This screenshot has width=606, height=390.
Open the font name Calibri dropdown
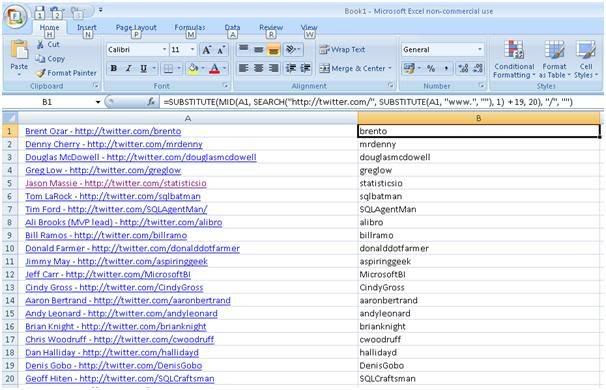[164, 49]
